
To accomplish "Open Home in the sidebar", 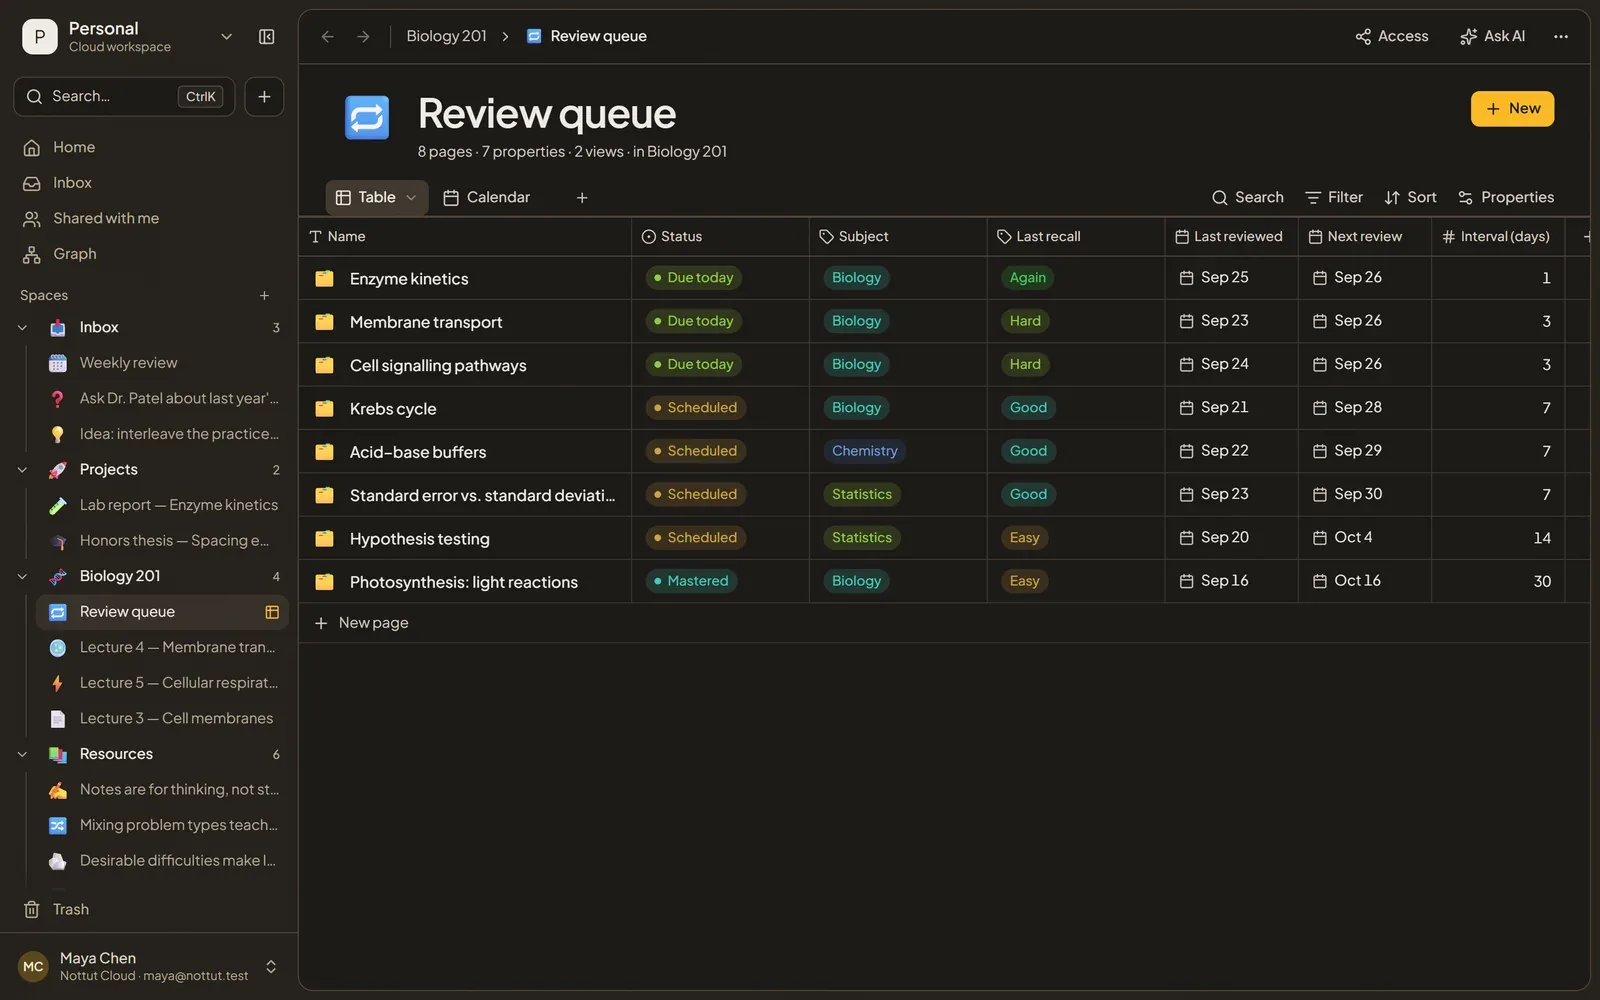I will click(x=74, y=147).
